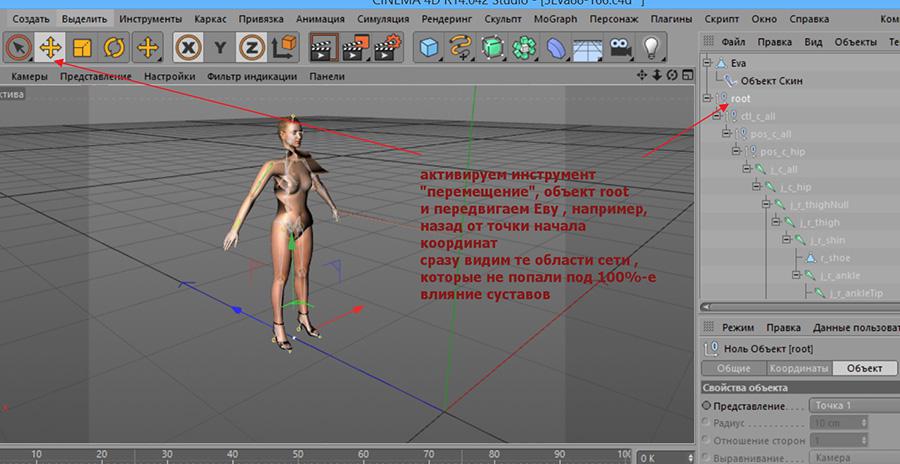Open the Представление dropdown (Точка 1)
Viewport: 900px width, 464px height.
(x=850, y=406)
